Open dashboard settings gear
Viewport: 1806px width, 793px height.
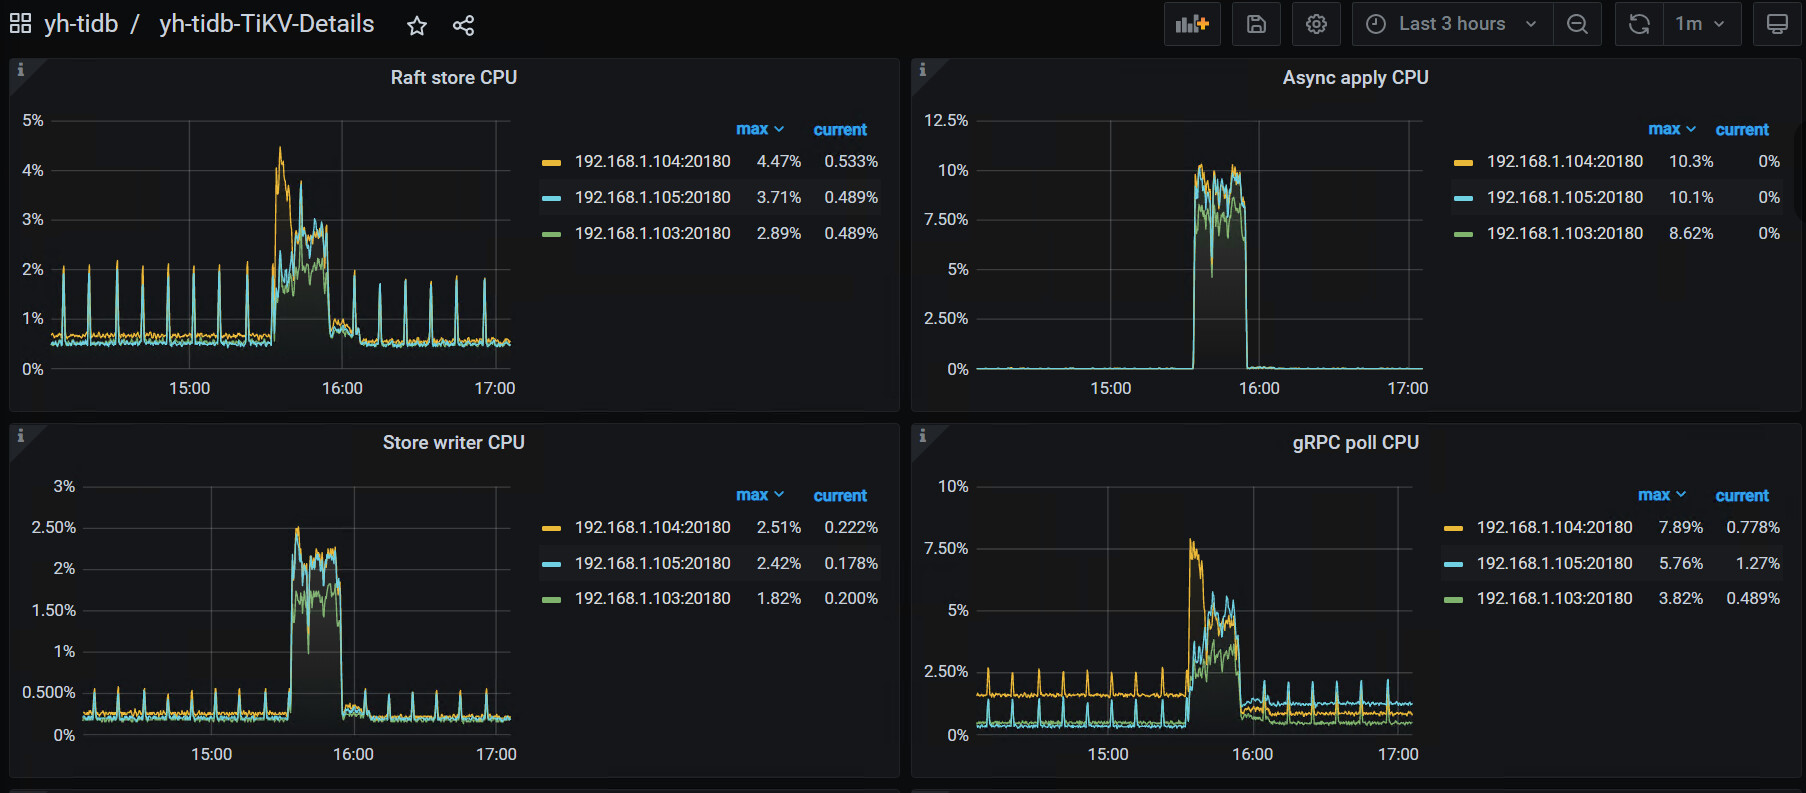[x=1316, y=24]
